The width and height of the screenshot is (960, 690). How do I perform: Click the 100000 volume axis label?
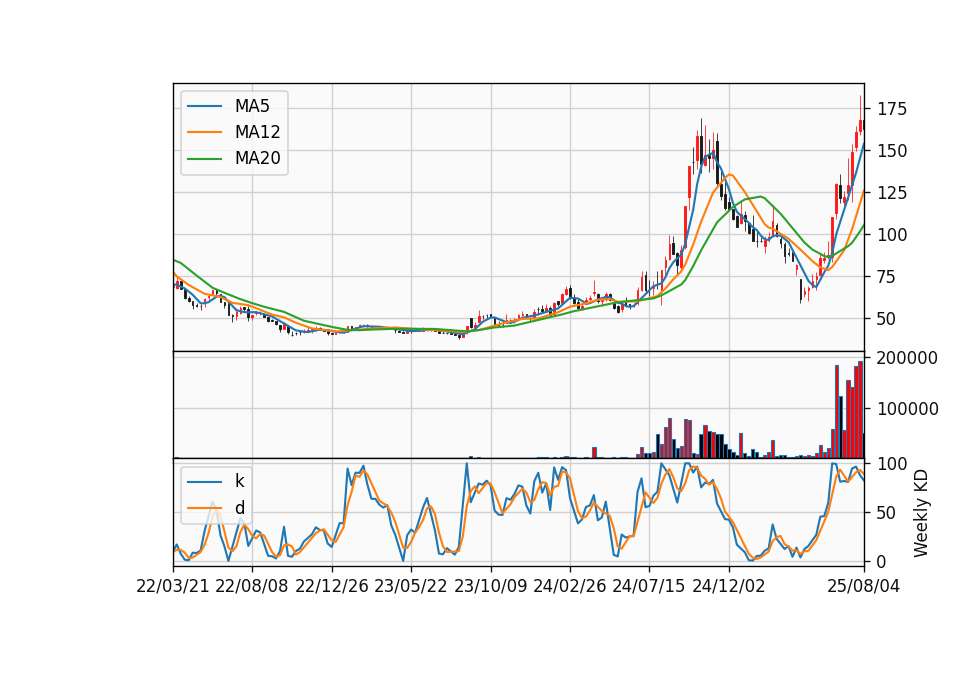coord(907,409)
